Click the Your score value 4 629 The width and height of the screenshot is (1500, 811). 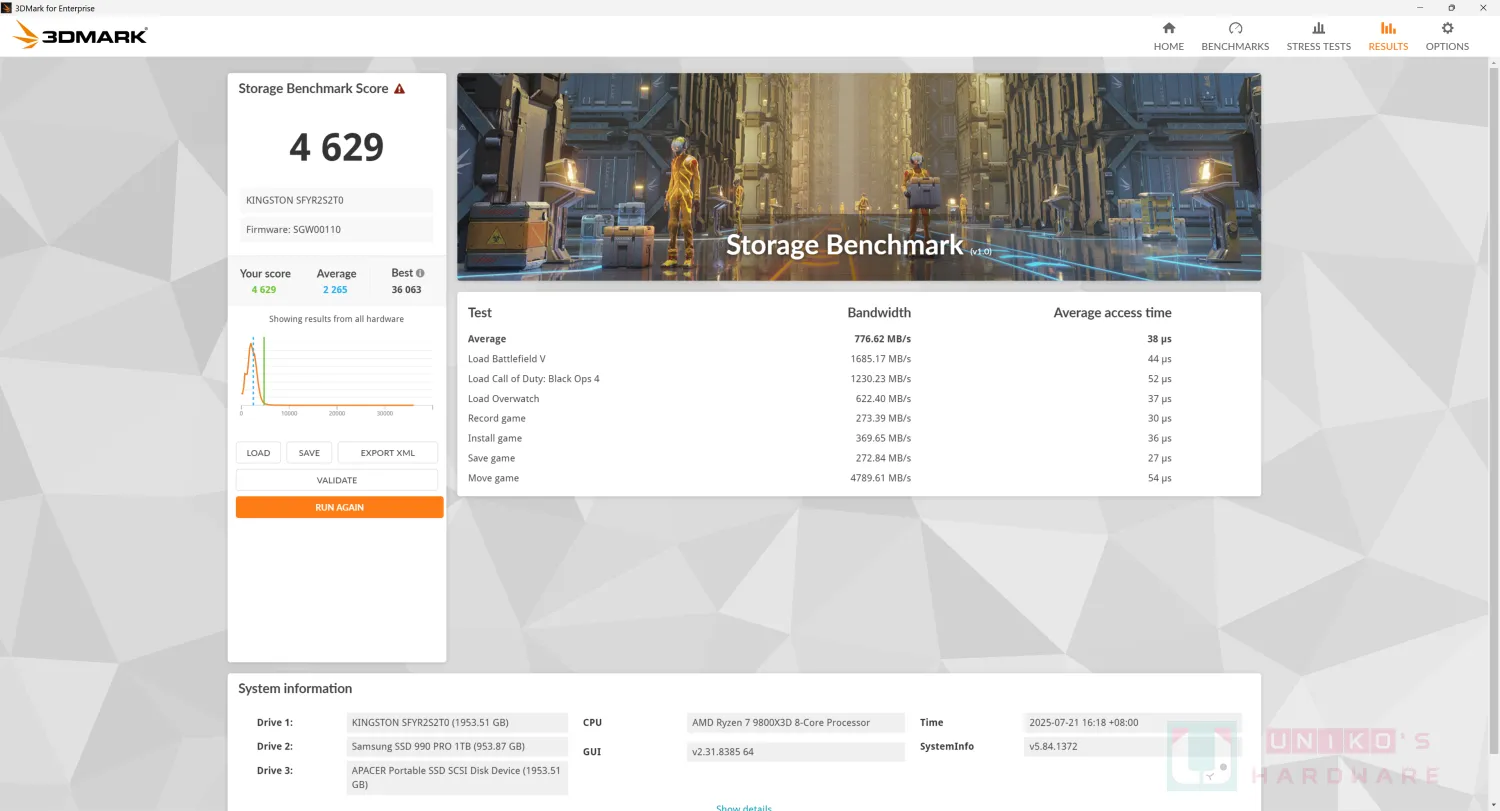tap(264, 290)
